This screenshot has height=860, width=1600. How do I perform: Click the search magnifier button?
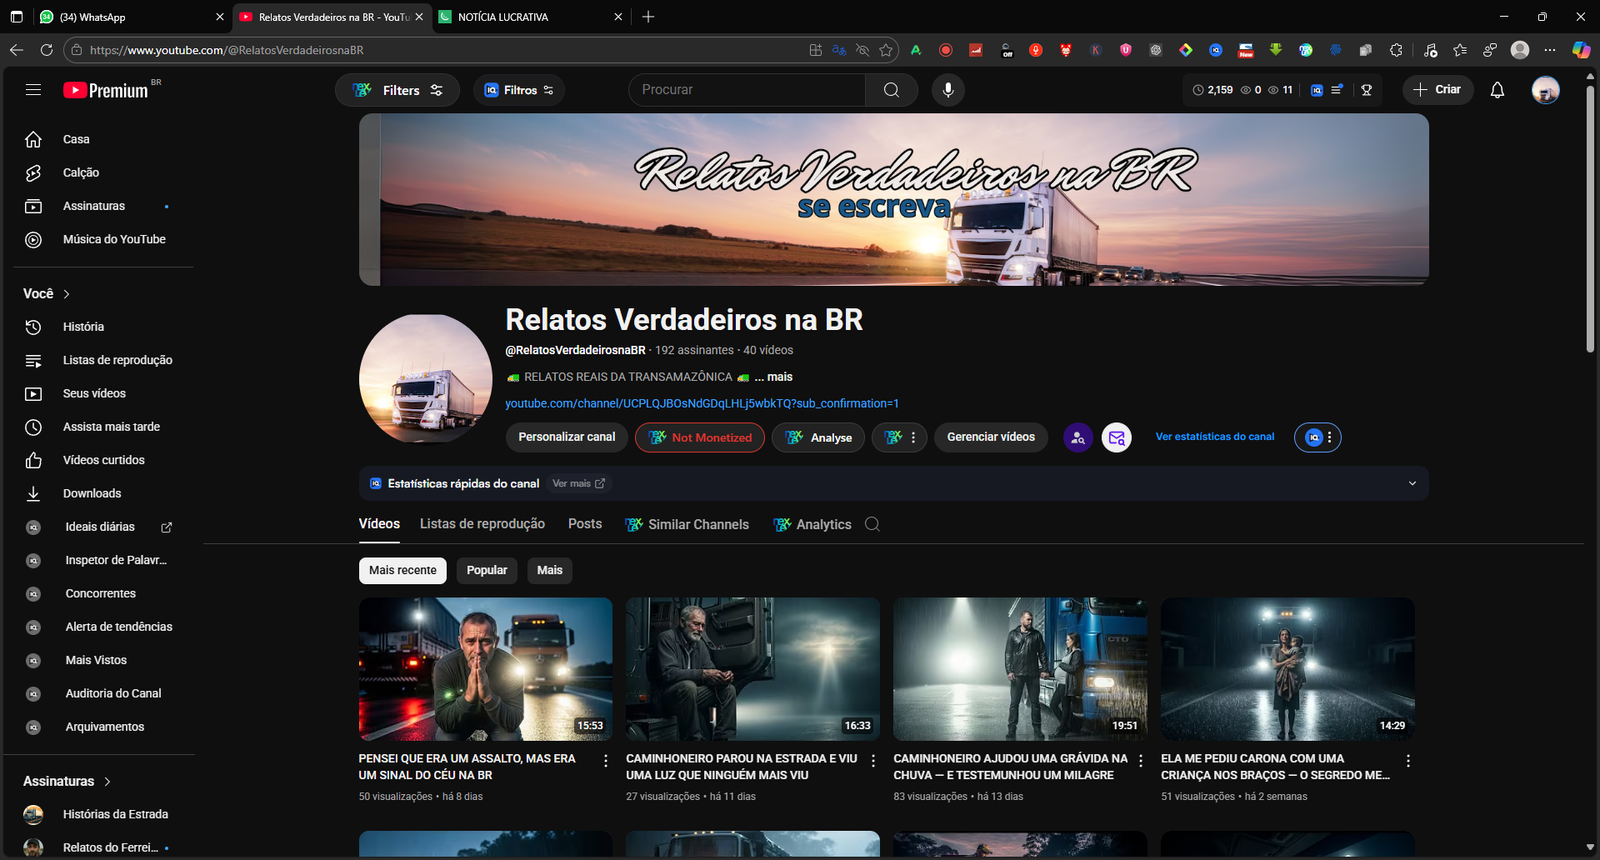click(x=891, y=90)
